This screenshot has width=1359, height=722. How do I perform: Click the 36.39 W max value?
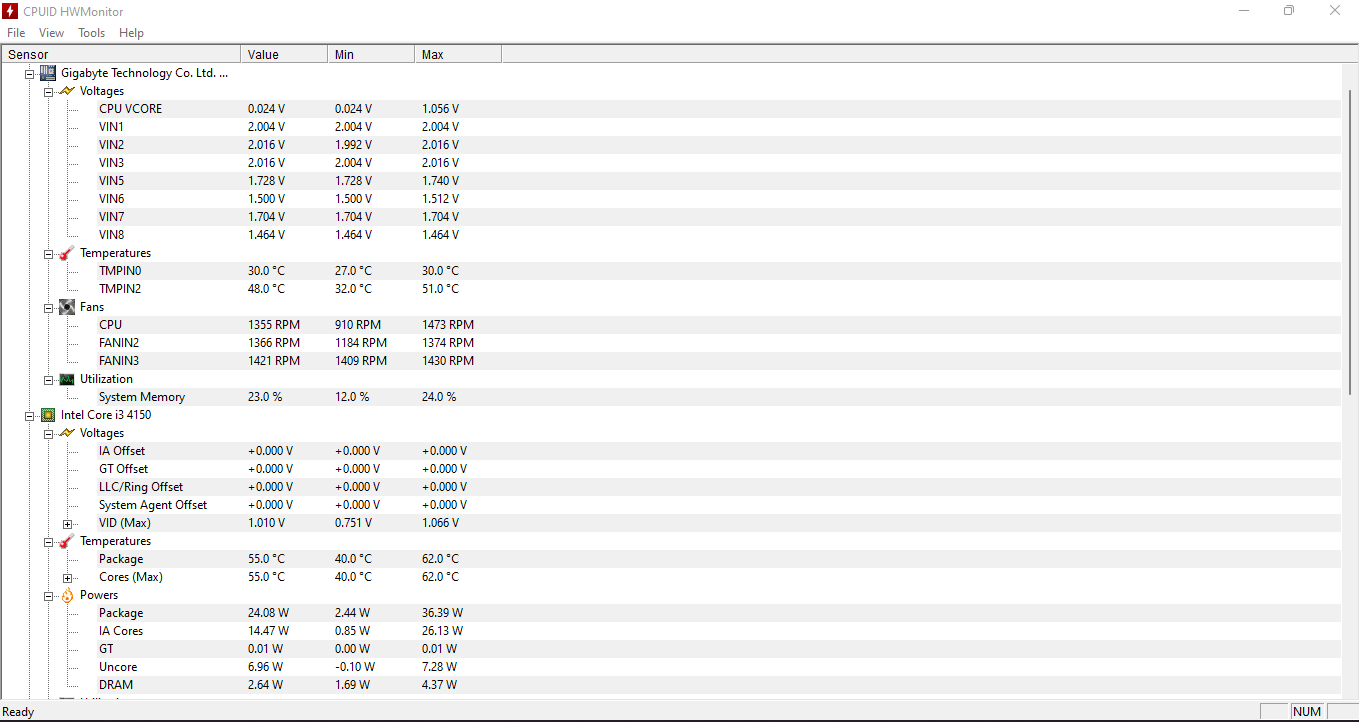point(442,613)
